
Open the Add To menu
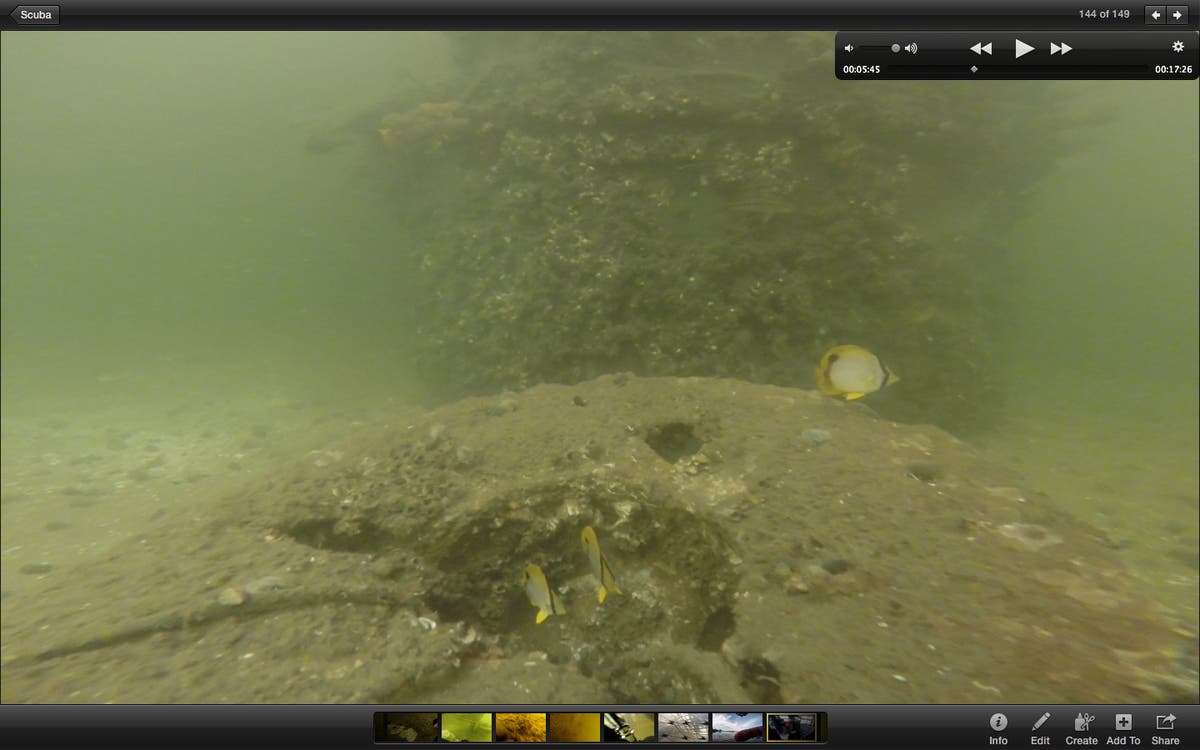point(1123,728)
